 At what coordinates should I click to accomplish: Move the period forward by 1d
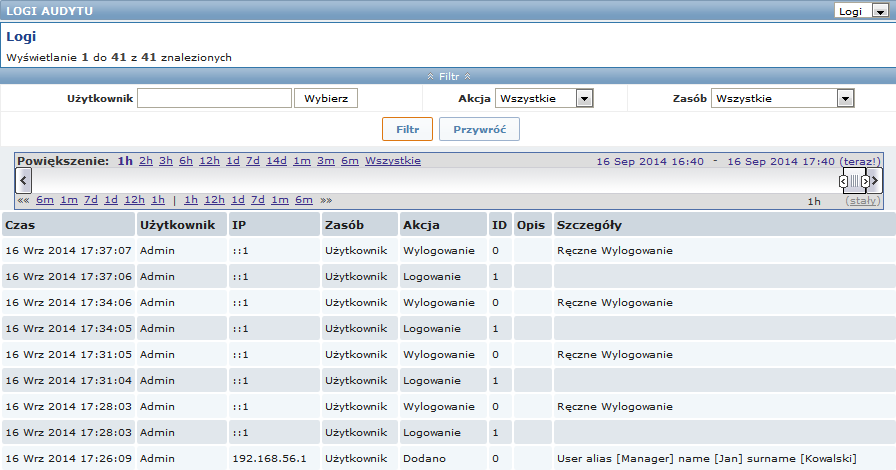pos(238,200)
